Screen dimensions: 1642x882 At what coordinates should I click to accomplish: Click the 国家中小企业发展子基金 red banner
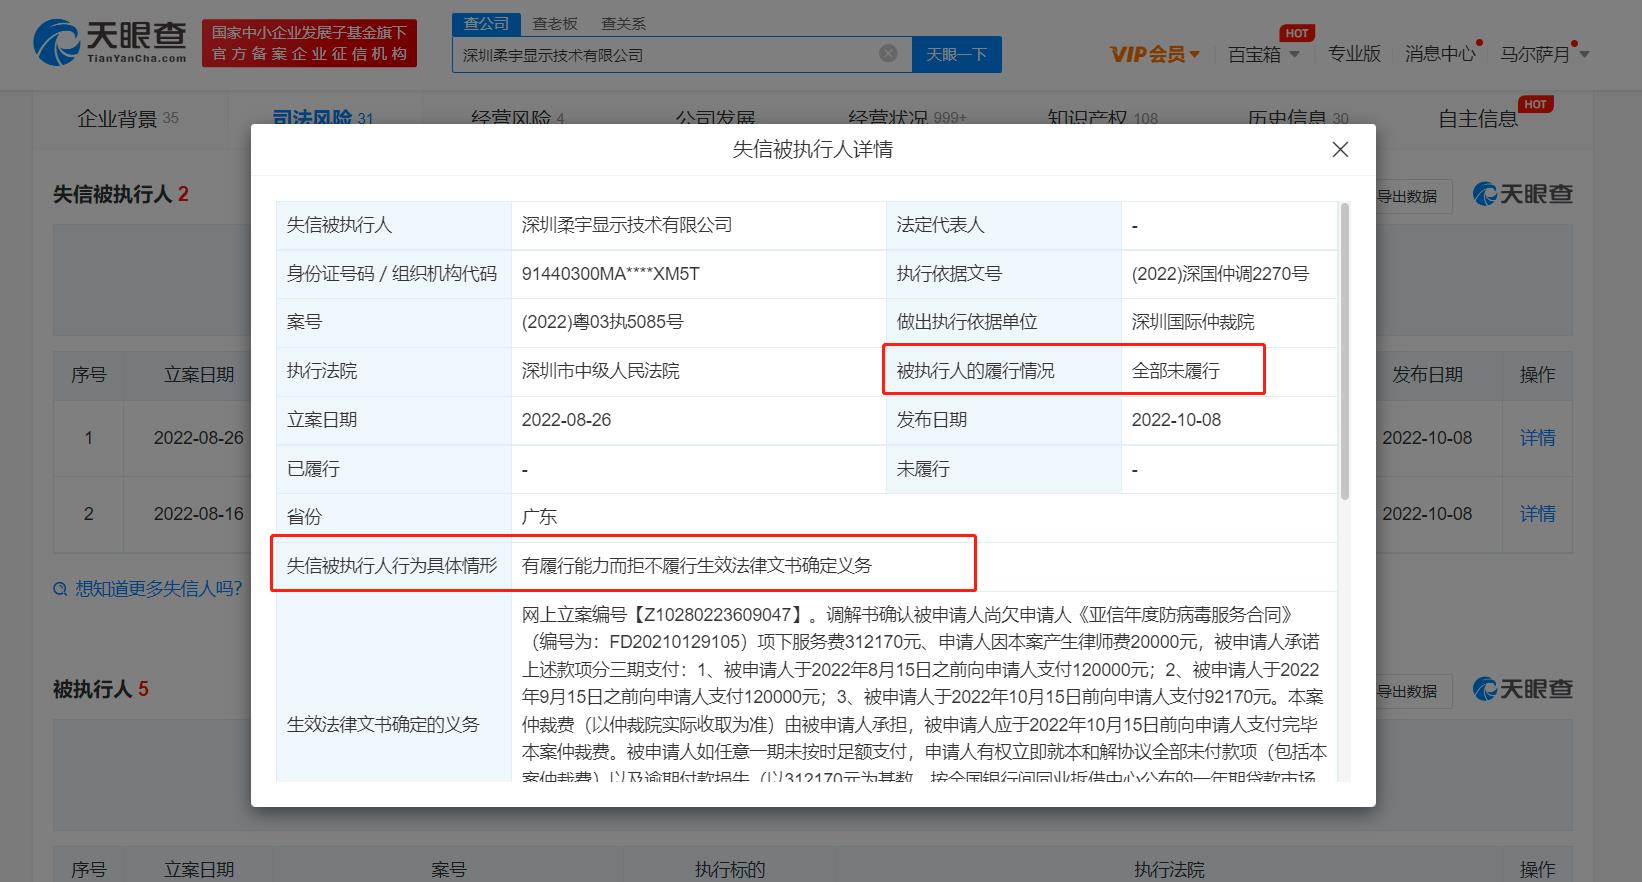[x=309, y=43]
